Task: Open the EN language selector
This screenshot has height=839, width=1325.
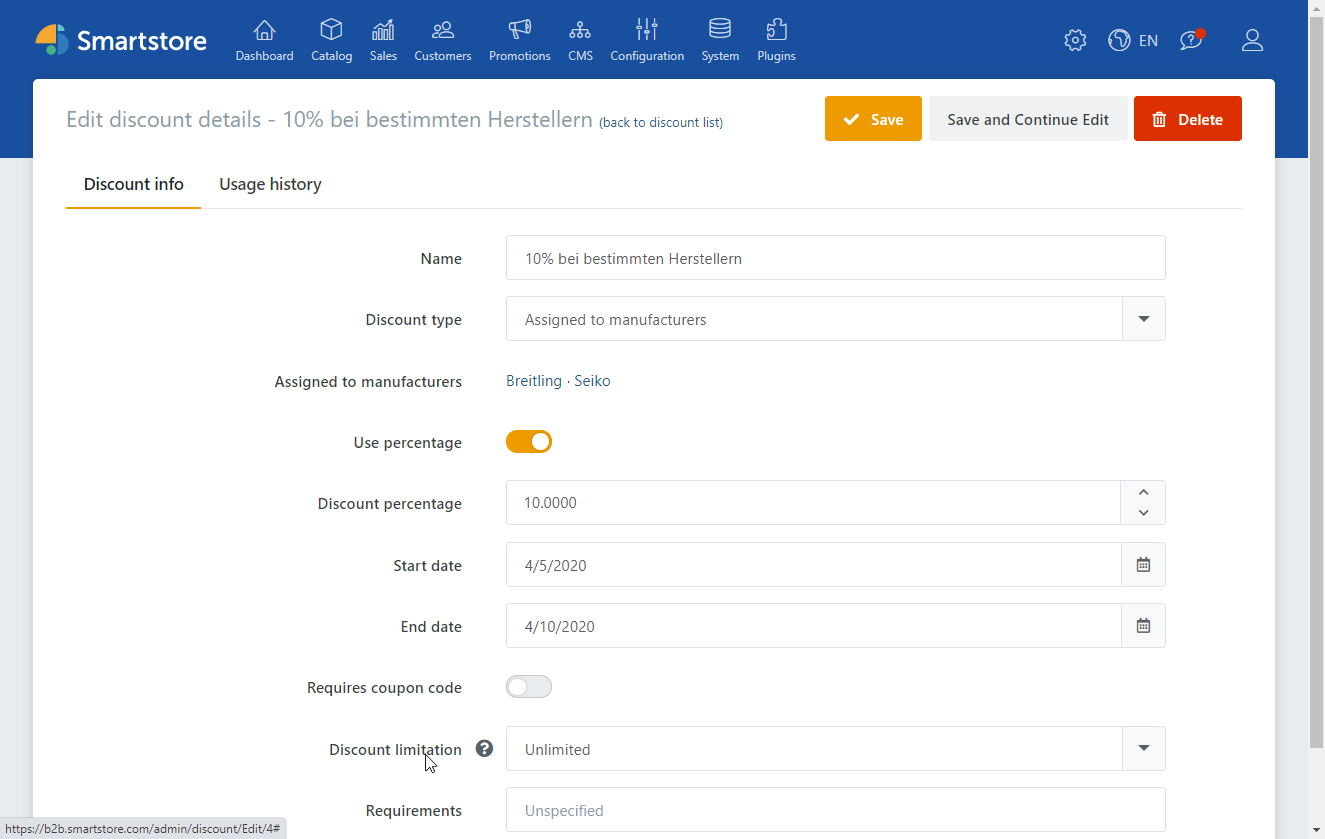Action: pos(1134,40)
